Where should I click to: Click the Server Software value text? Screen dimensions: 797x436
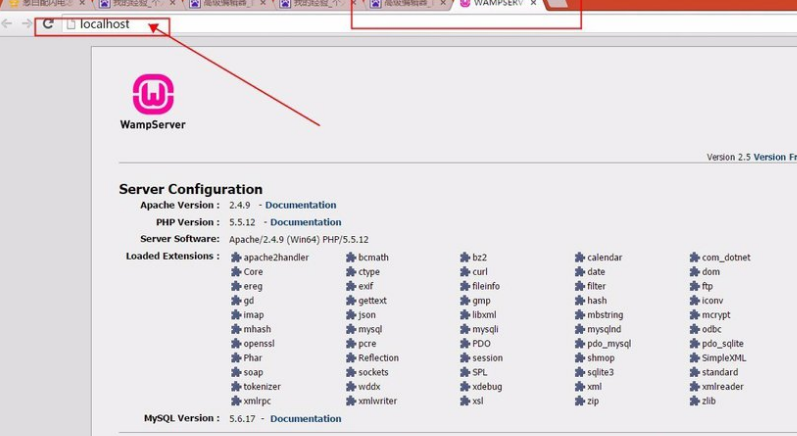click(299, 239)
